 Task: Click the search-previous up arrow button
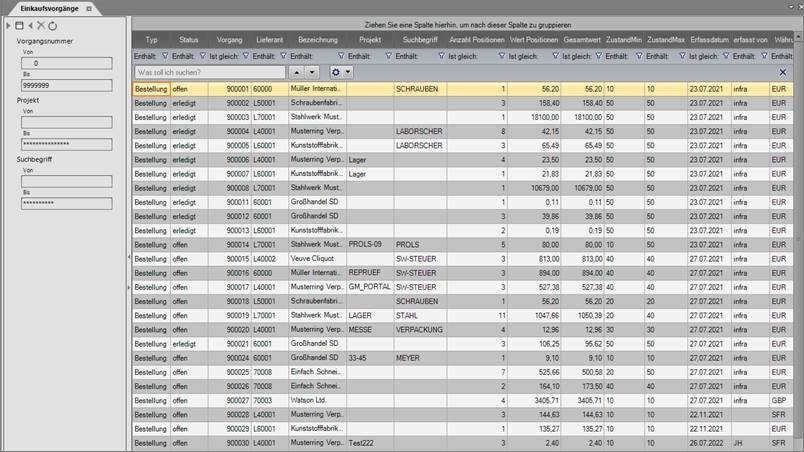[296, 73]
